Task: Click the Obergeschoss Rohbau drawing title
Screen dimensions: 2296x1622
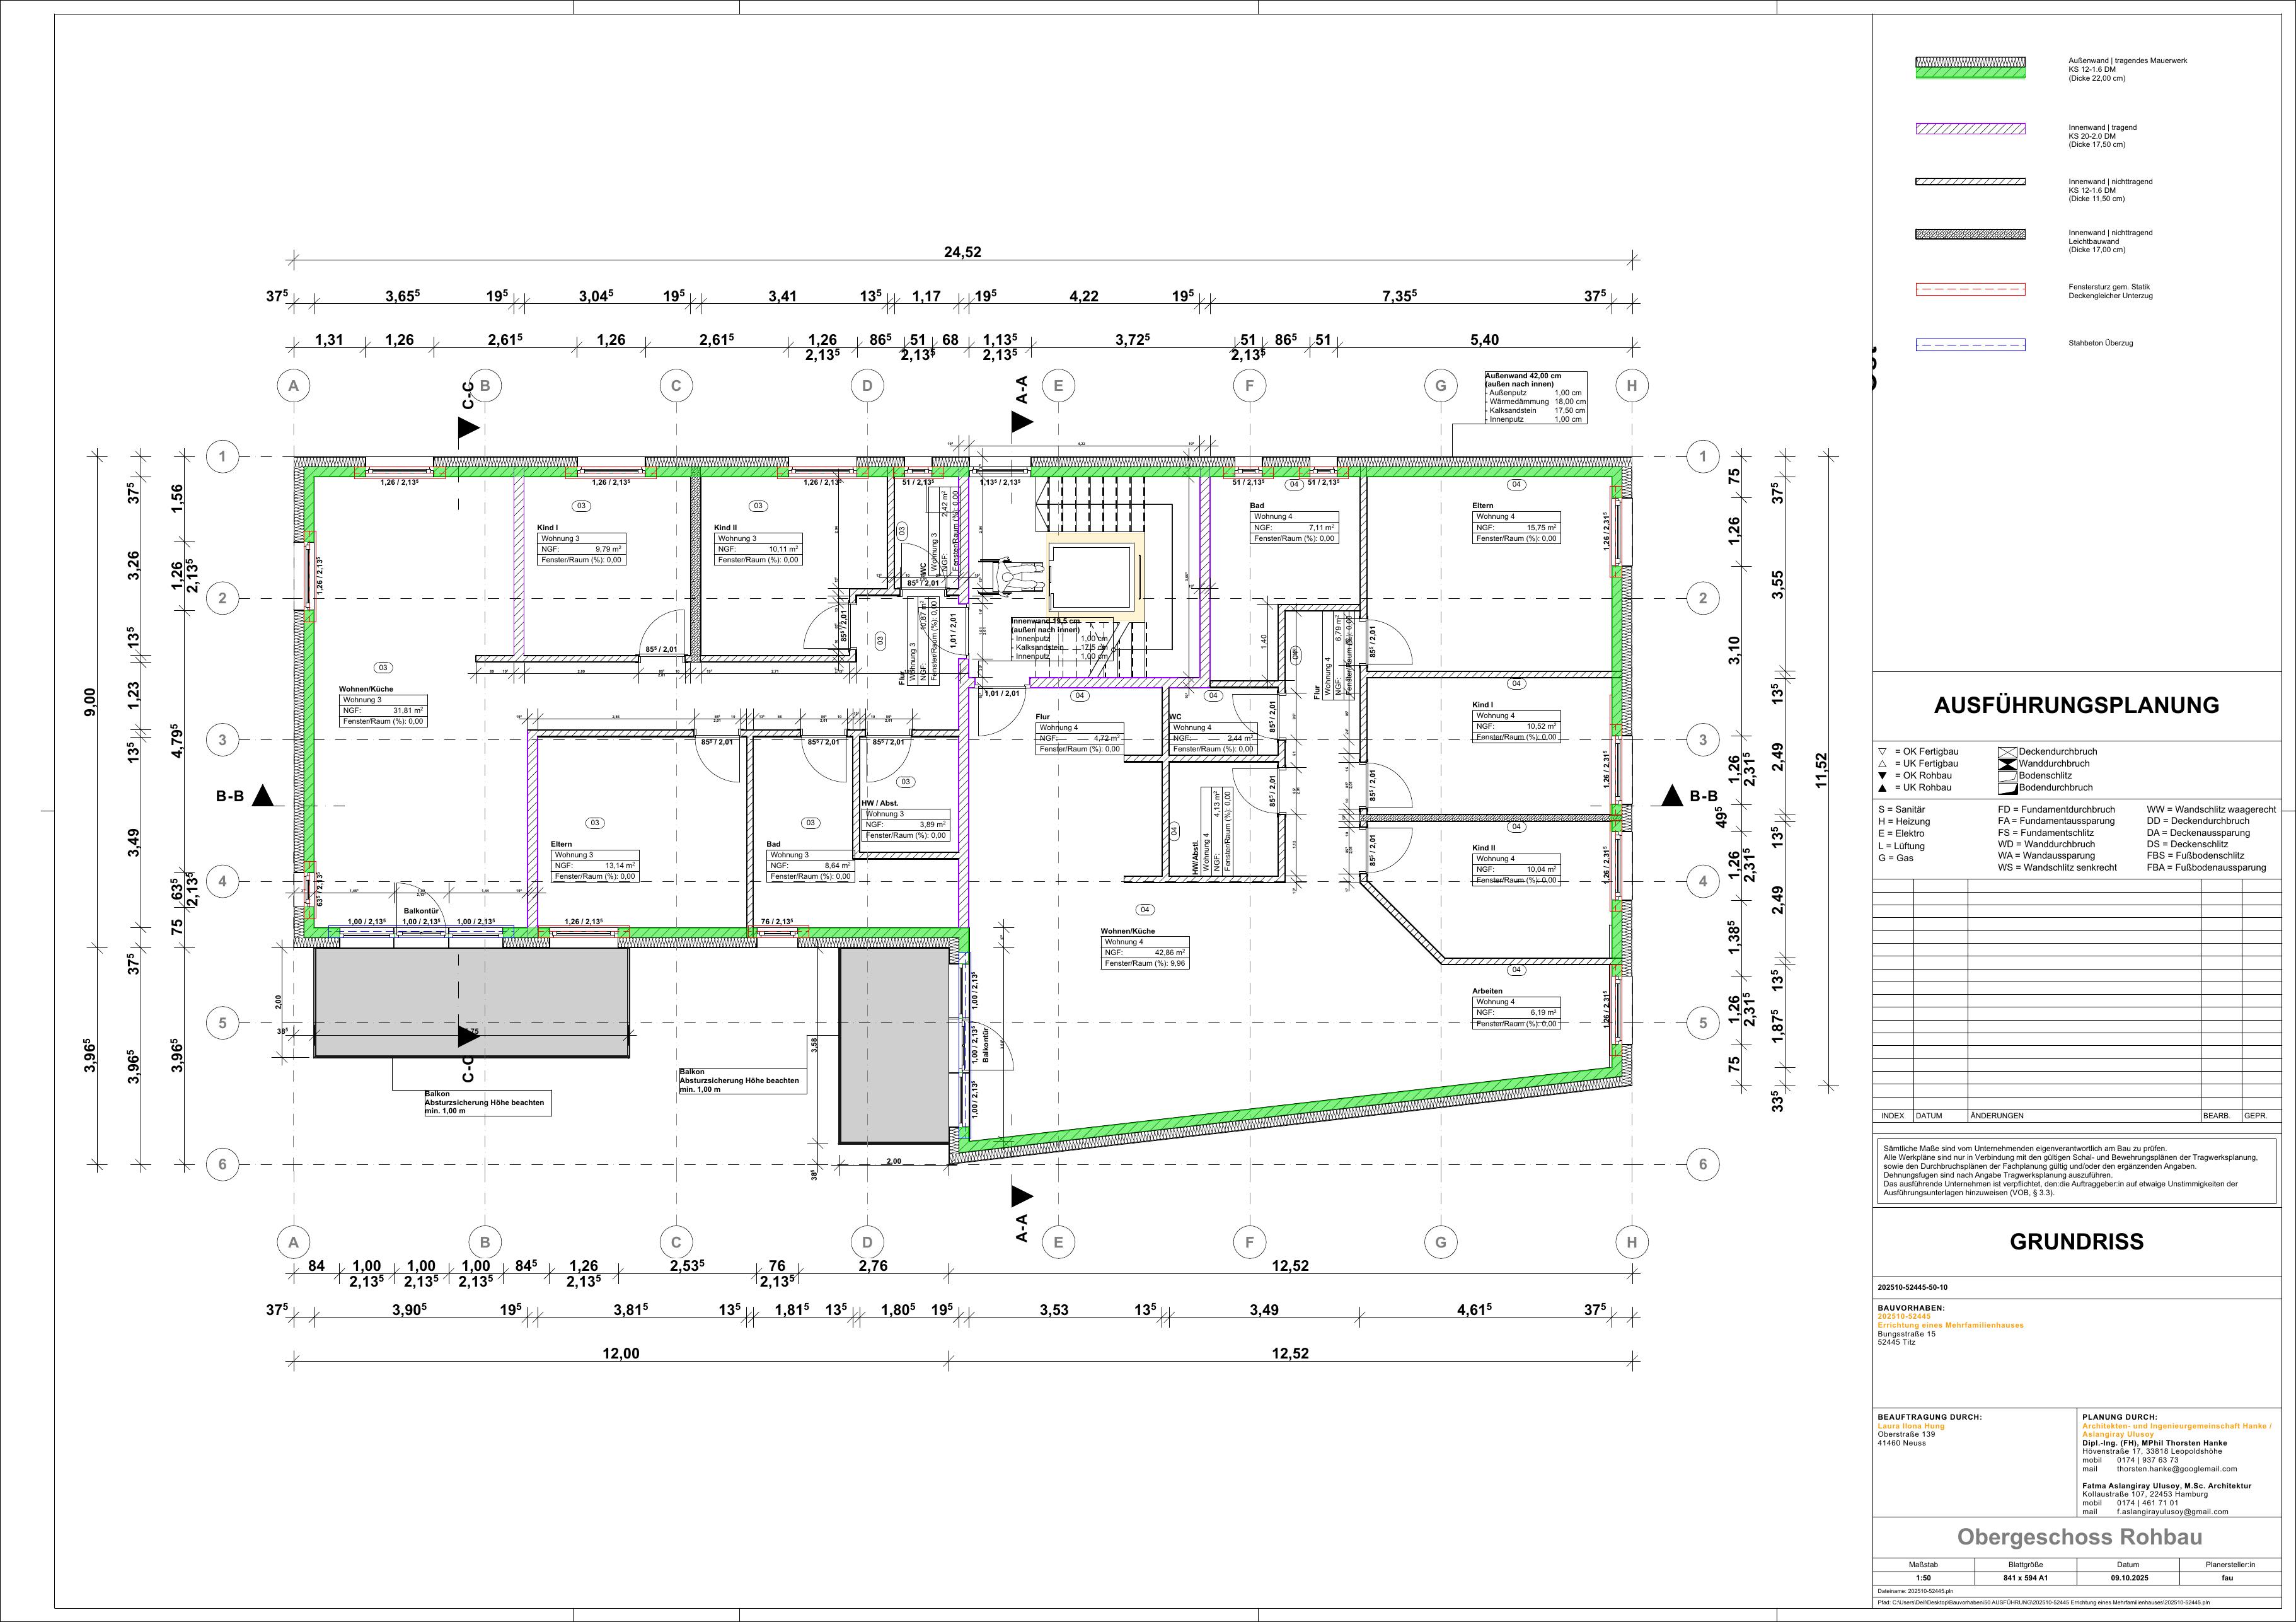Action: [x=2079, y=1537]
